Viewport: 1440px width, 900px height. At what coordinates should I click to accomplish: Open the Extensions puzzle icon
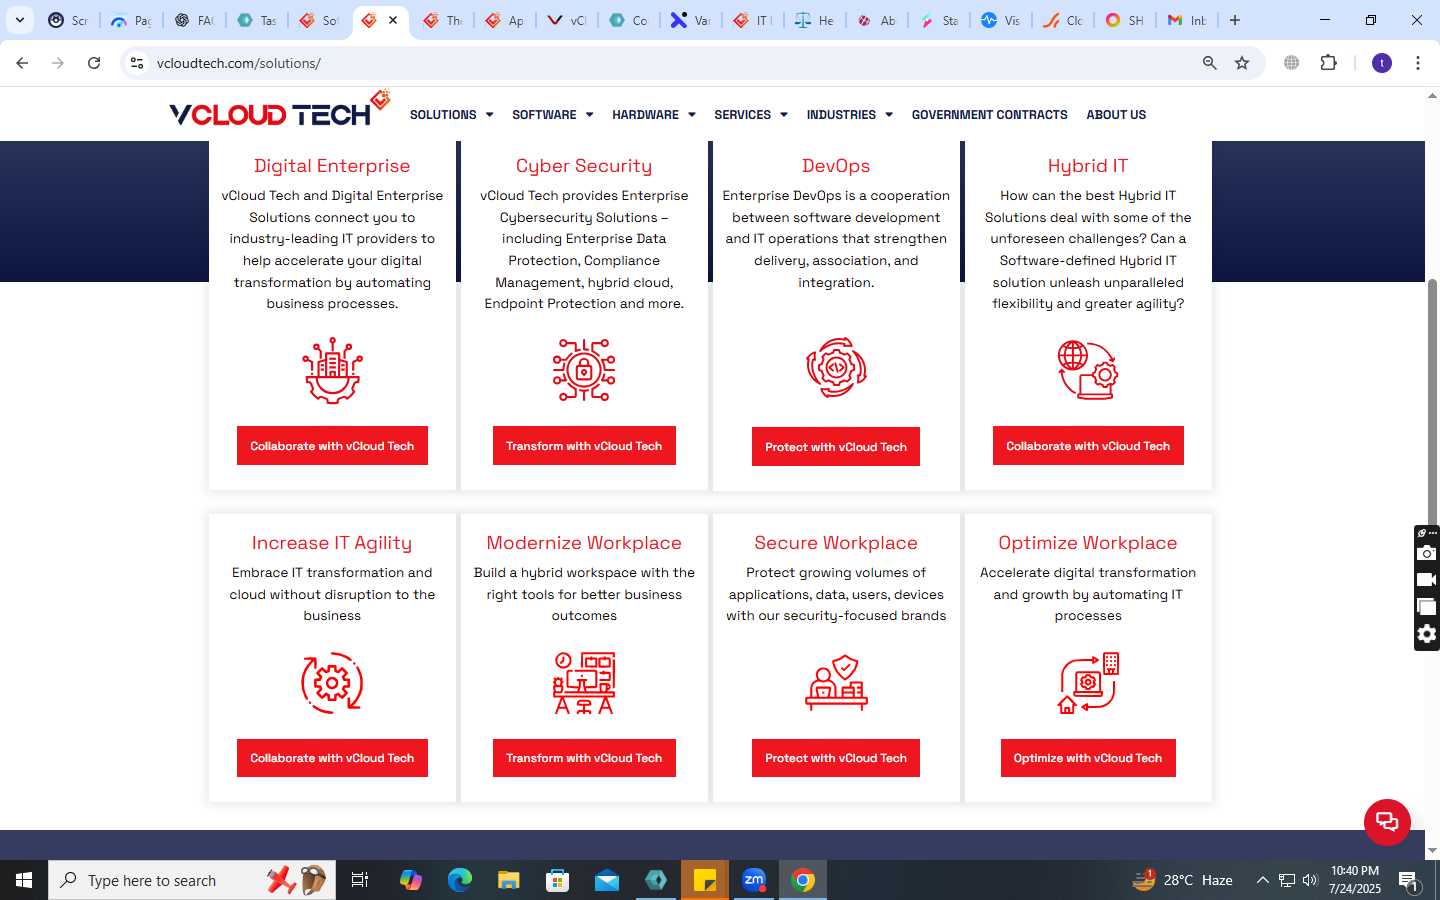(x=1328, y=63)
